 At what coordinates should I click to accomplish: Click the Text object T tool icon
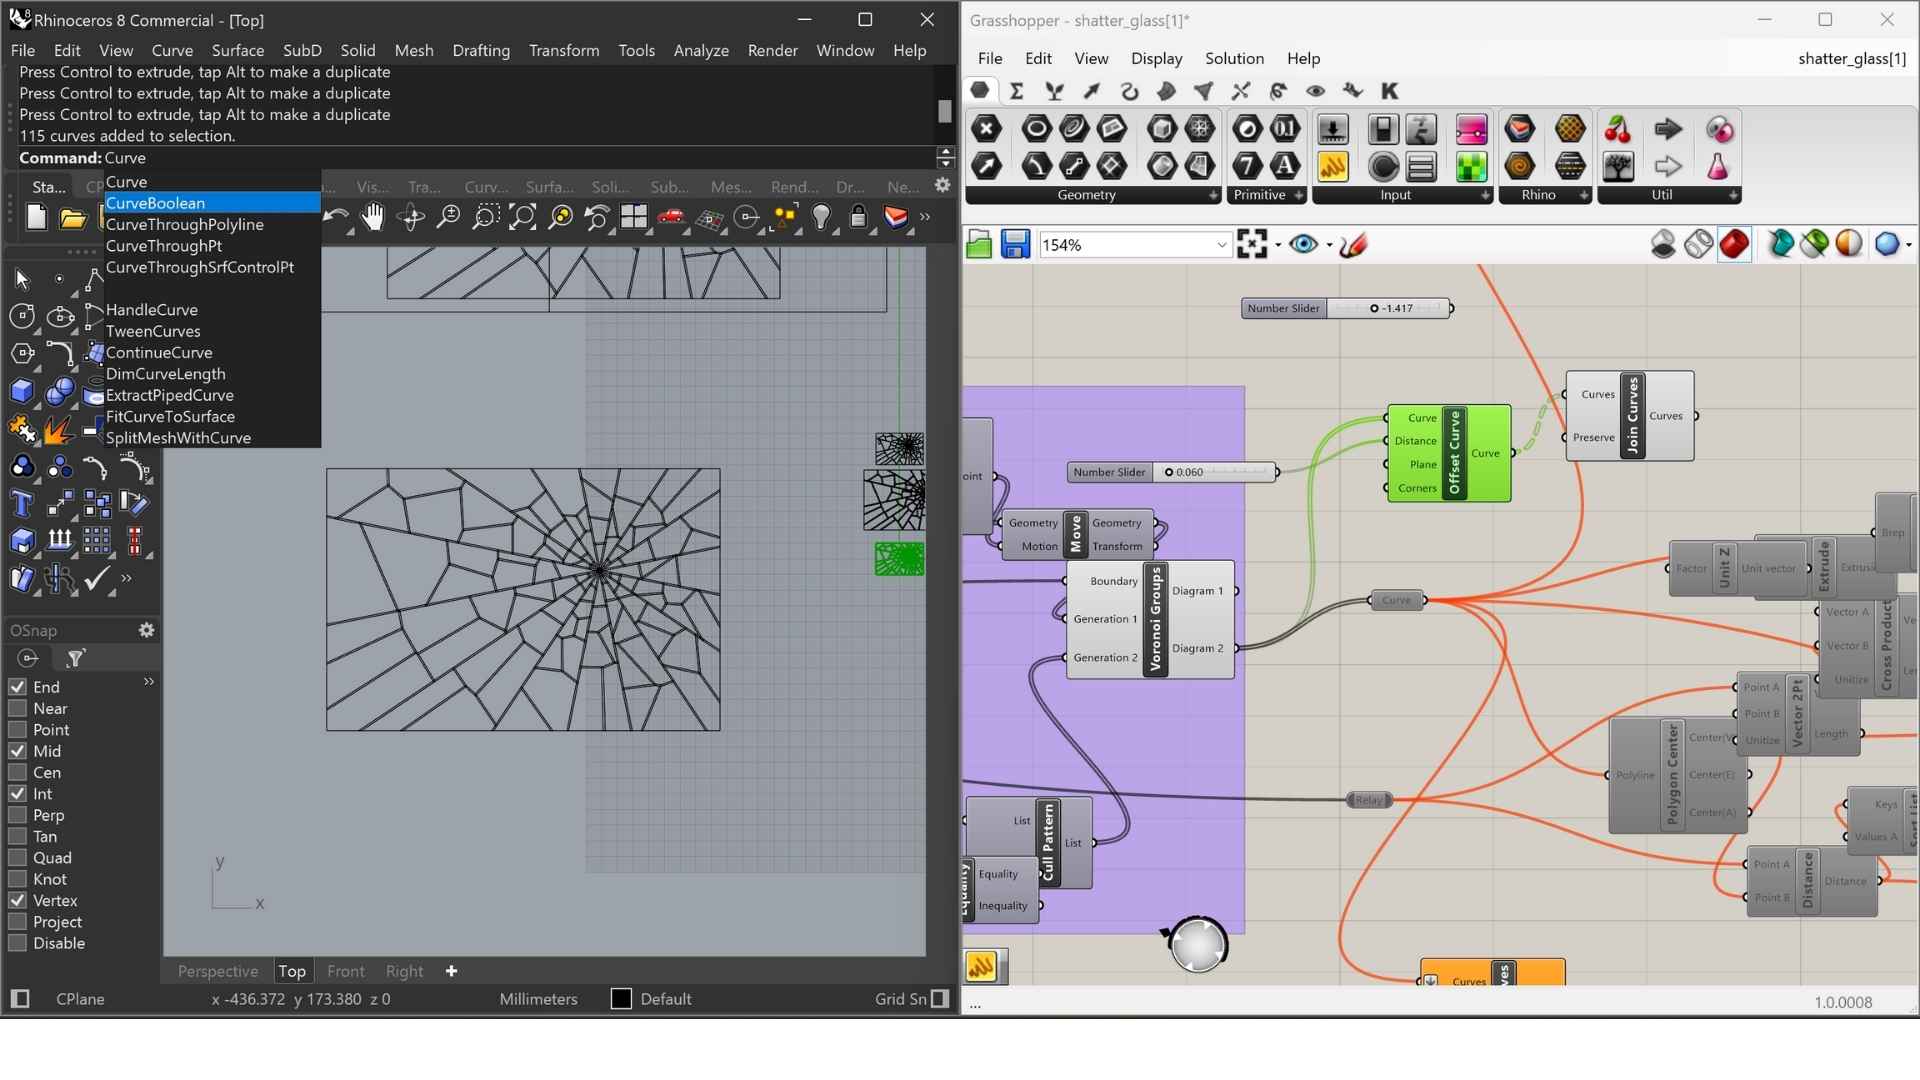tap(22, 503)
